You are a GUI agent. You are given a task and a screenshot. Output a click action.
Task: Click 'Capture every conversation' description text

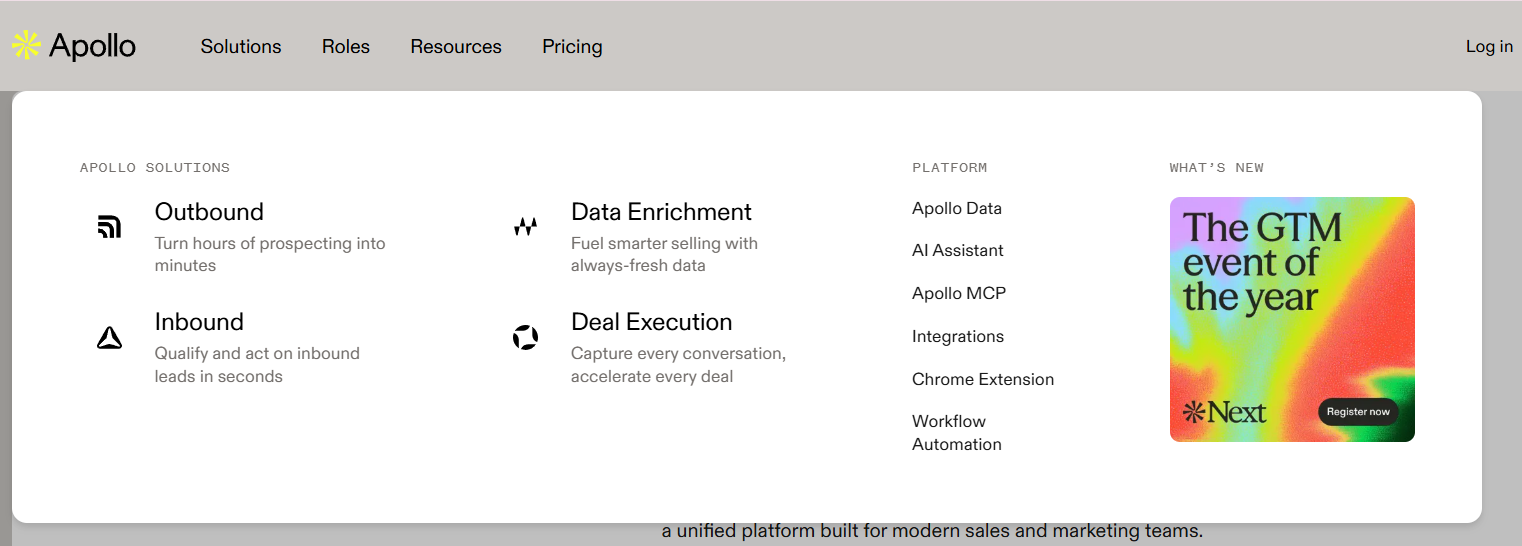[x=678, y=365]
